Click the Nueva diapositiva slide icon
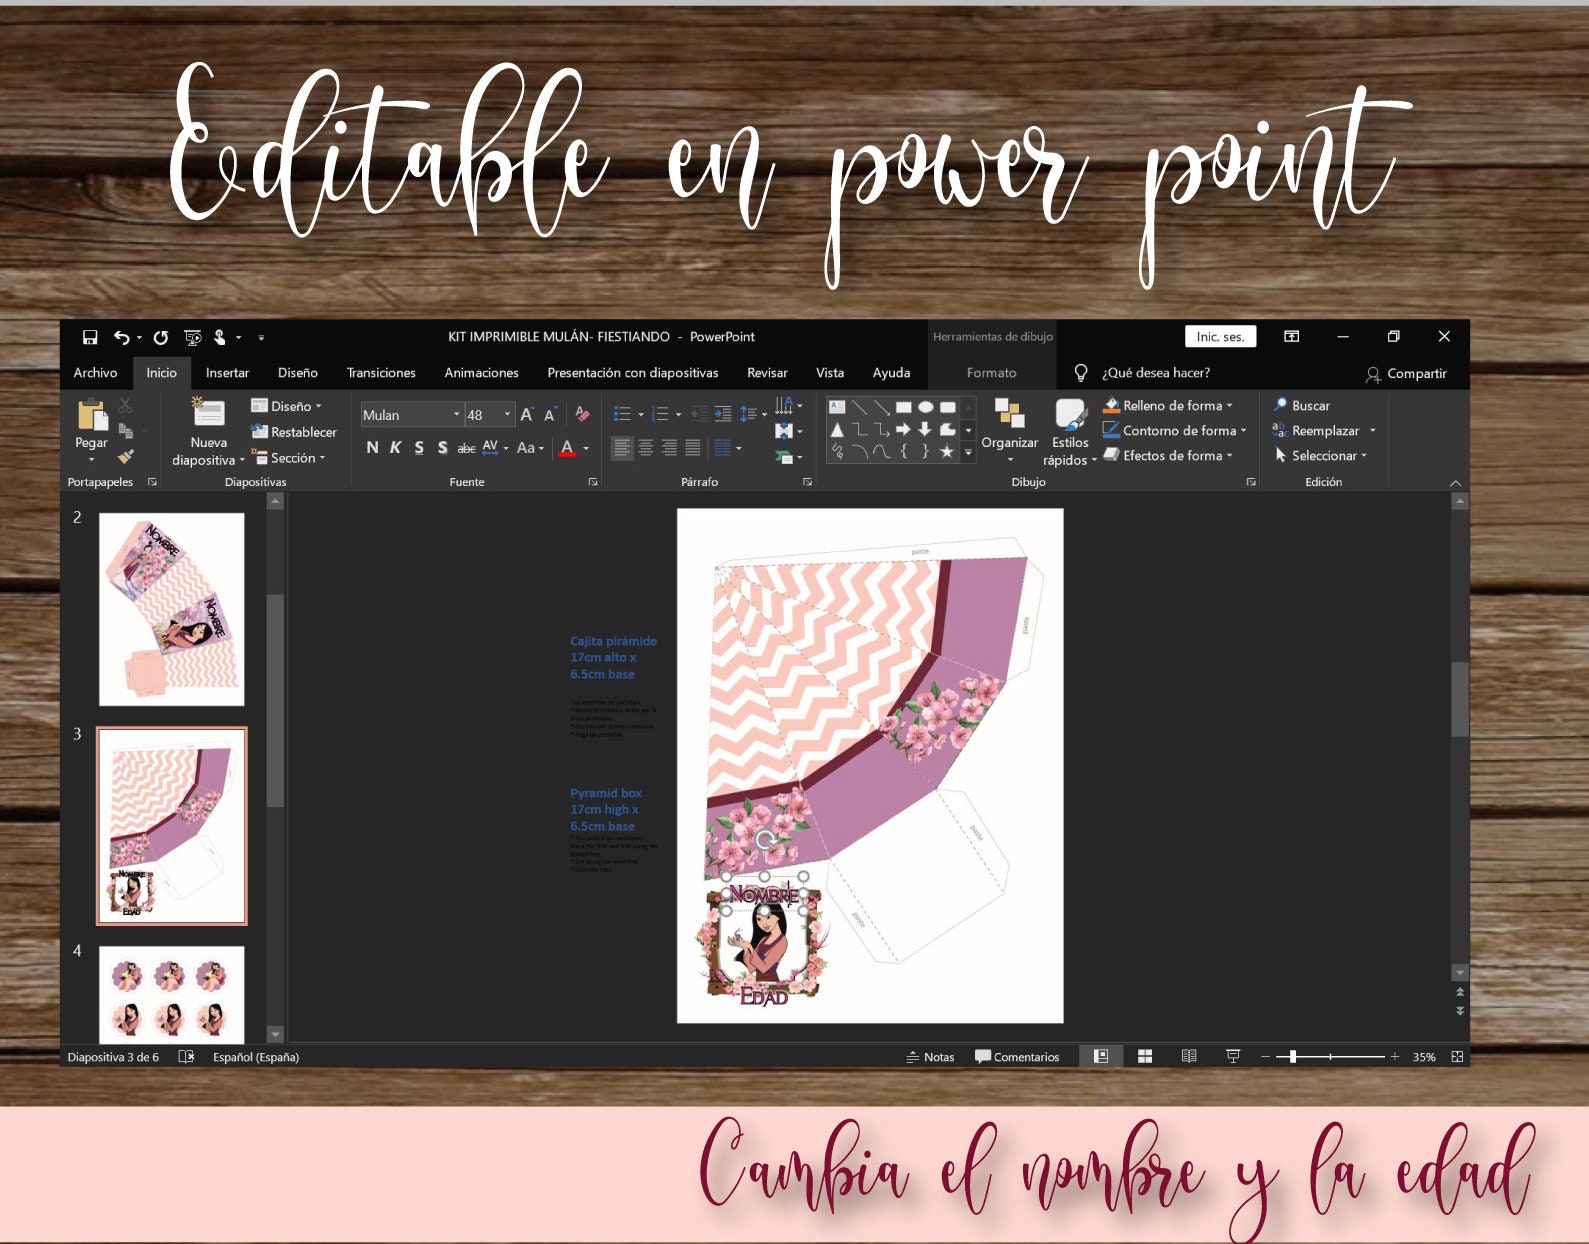Screen dimensions: 1589x1244 coord(208,412)
